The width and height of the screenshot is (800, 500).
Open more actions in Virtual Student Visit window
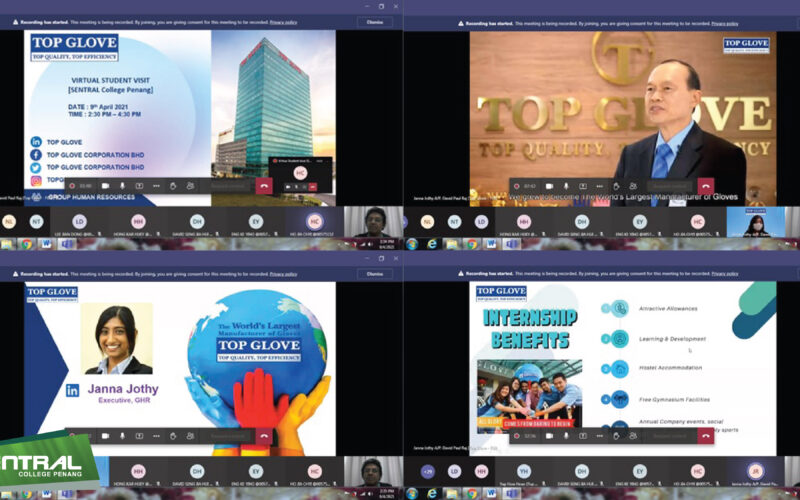click(156, 186)
